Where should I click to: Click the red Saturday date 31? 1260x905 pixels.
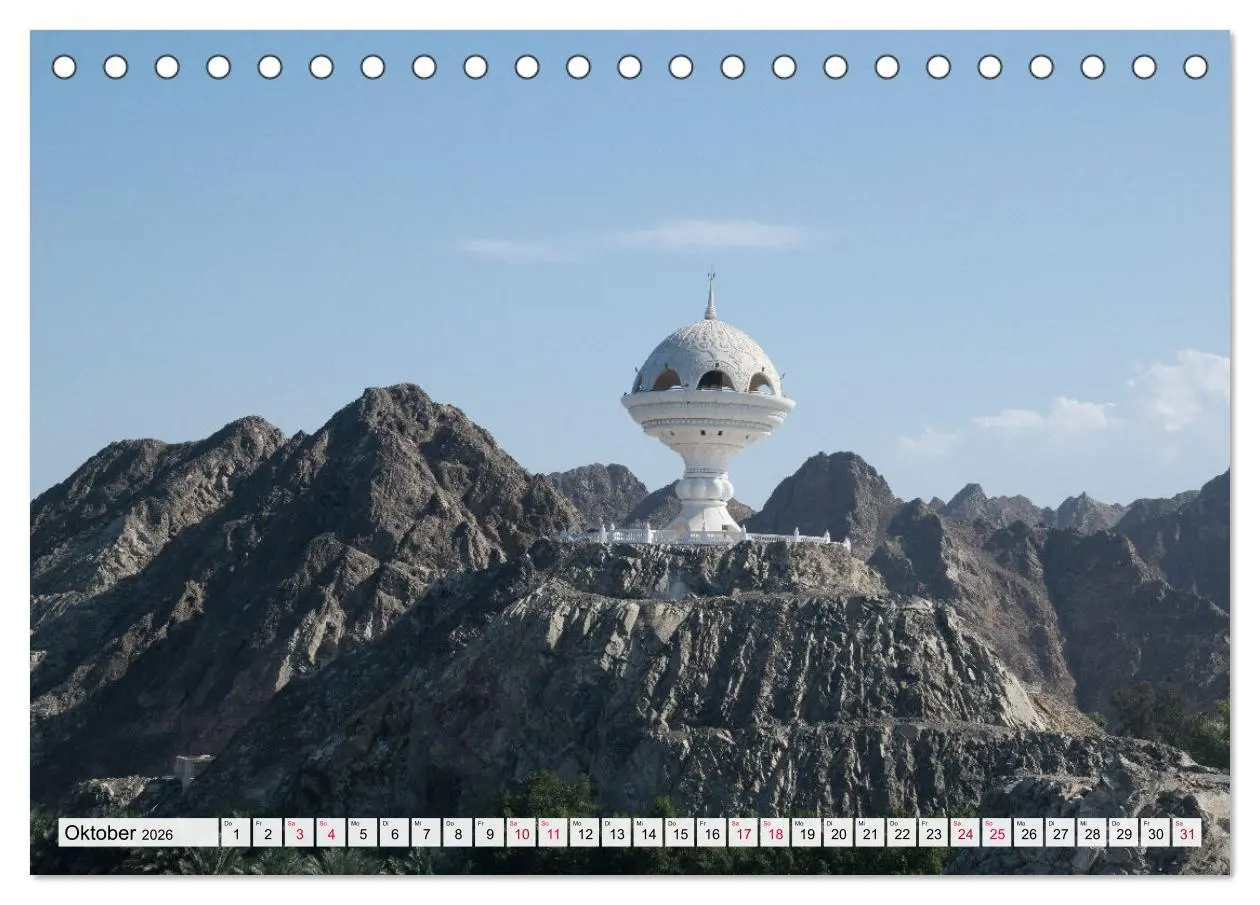click(x=1187, y=833)
